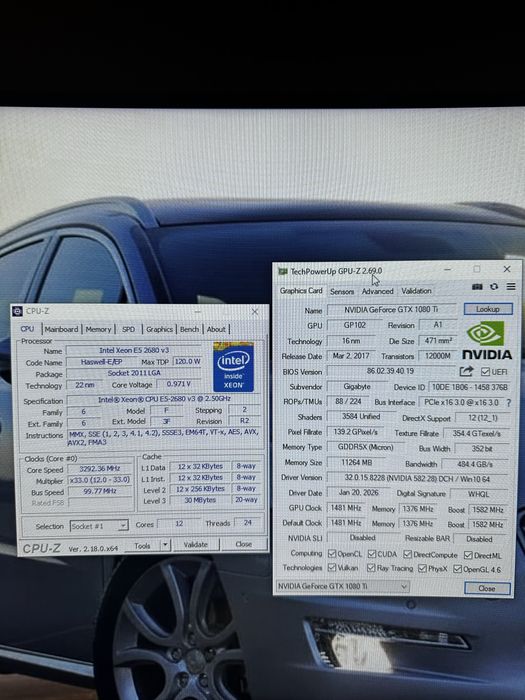Toggle the Vulkan checkbox
525x700 pixels.
332,568
